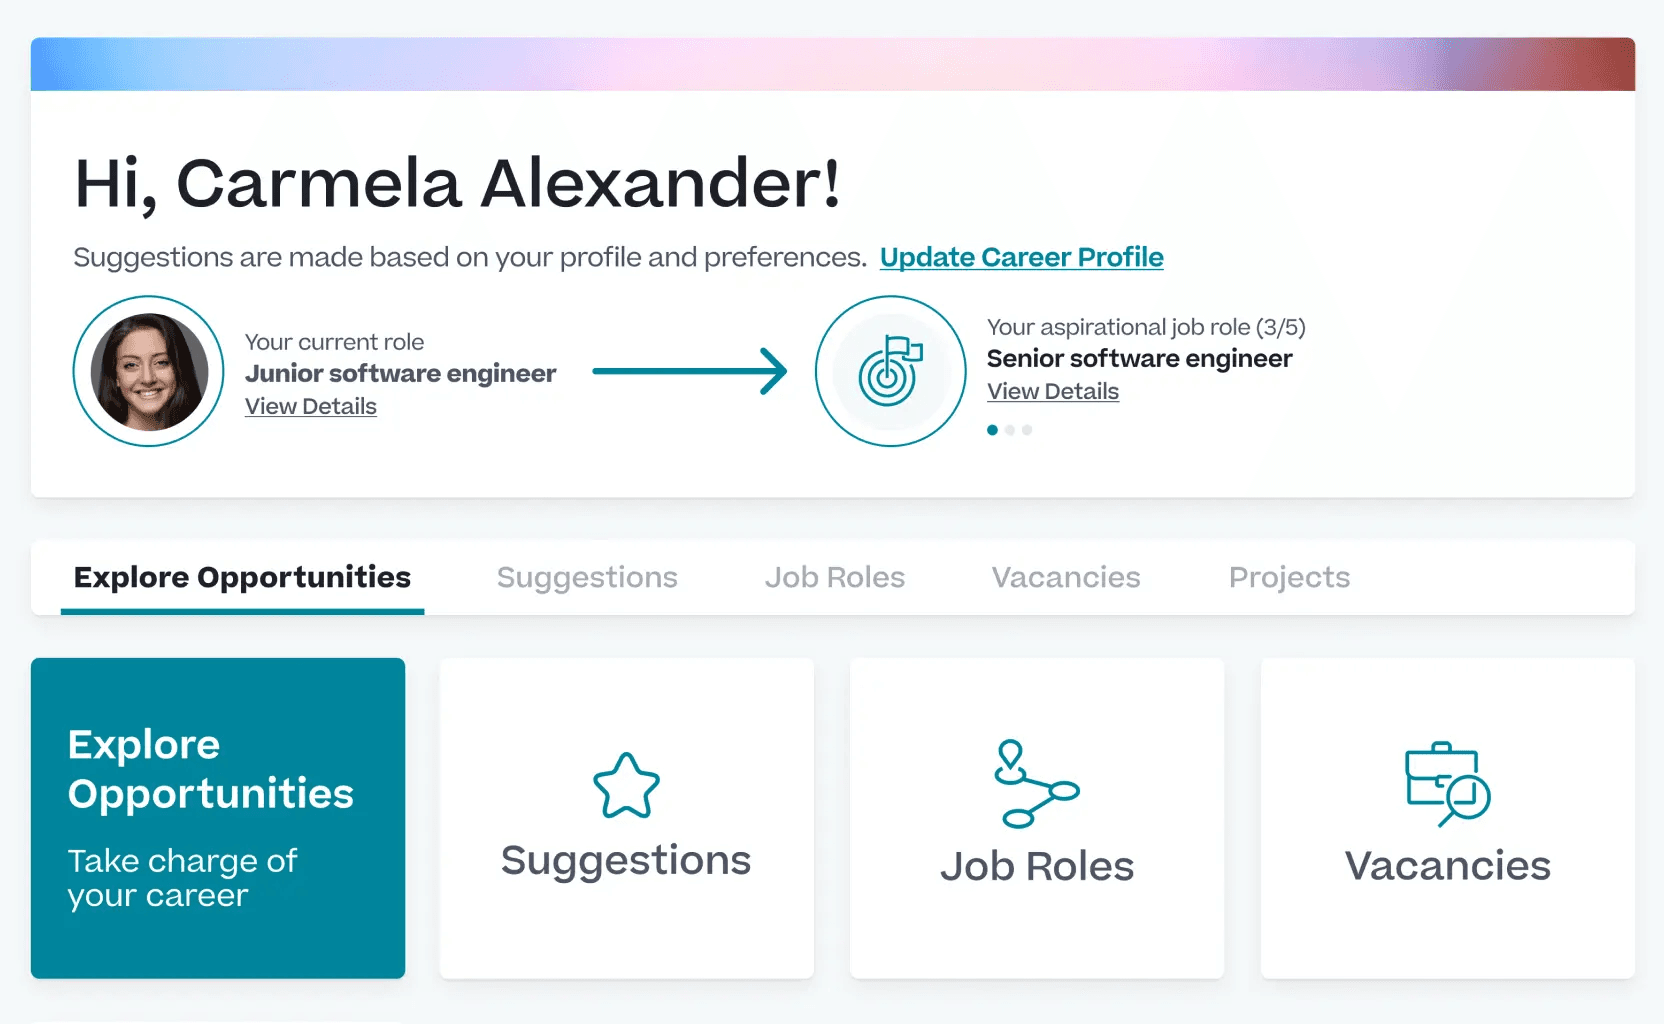Open View Details for Junior software engineer

click(311, 407)
